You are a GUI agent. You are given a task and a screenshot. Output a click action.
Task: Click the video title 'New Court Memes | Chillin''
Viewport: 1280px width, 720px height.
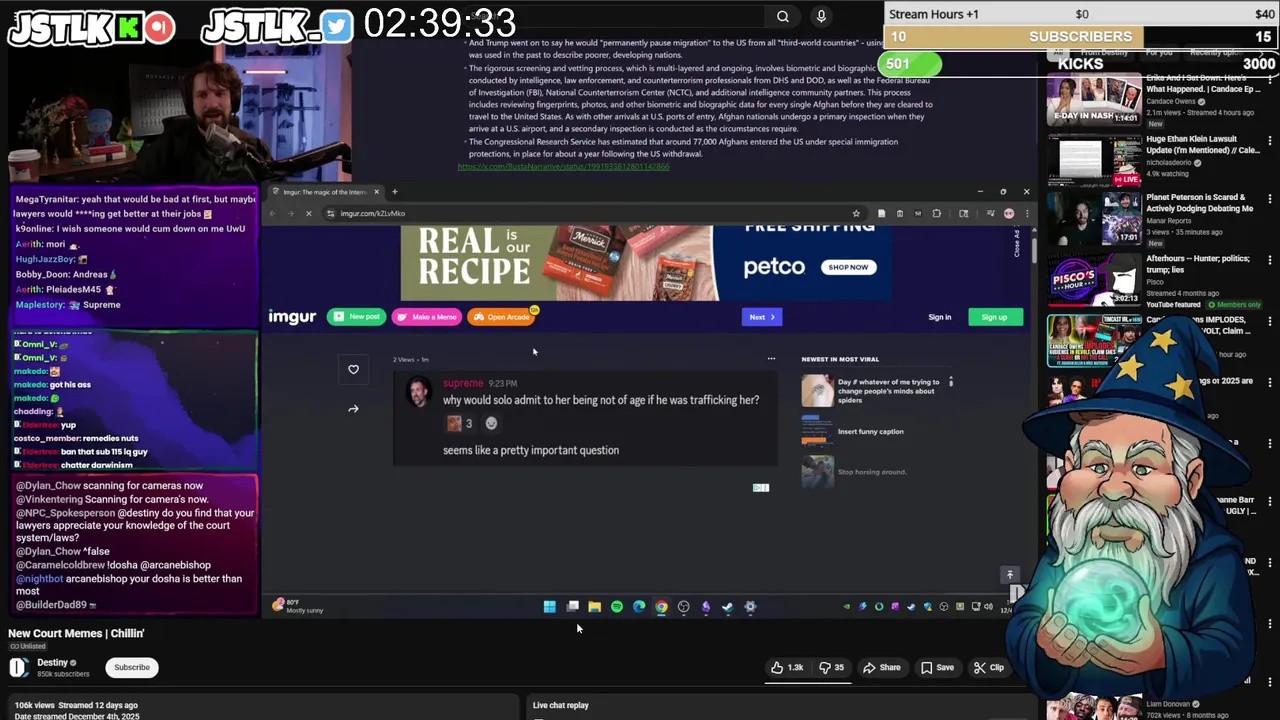coord(76,633)
